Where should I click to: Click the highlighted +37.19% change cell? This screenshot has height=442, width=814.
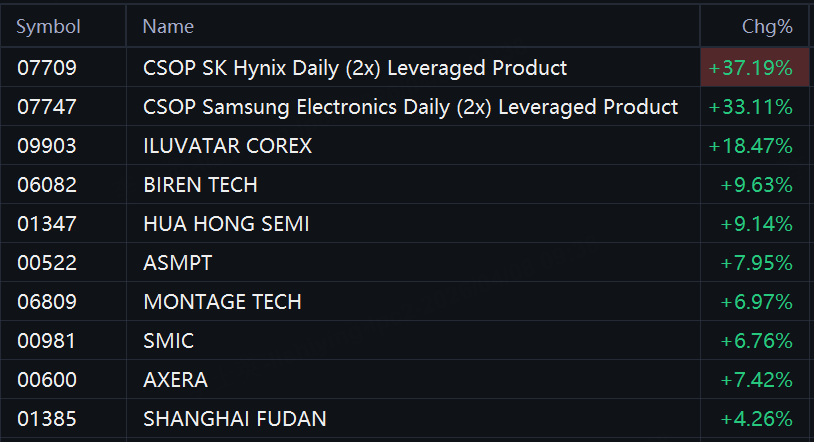coord(750,68)
